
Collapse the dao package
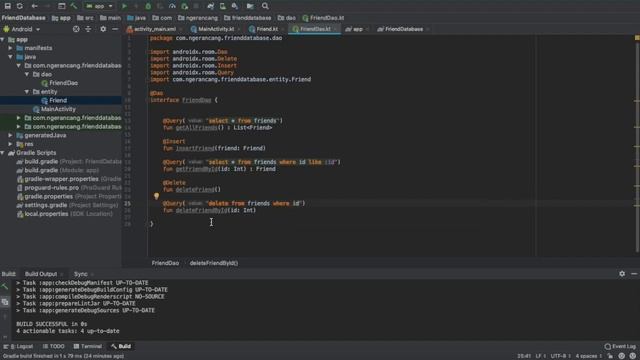pos(27,74)
